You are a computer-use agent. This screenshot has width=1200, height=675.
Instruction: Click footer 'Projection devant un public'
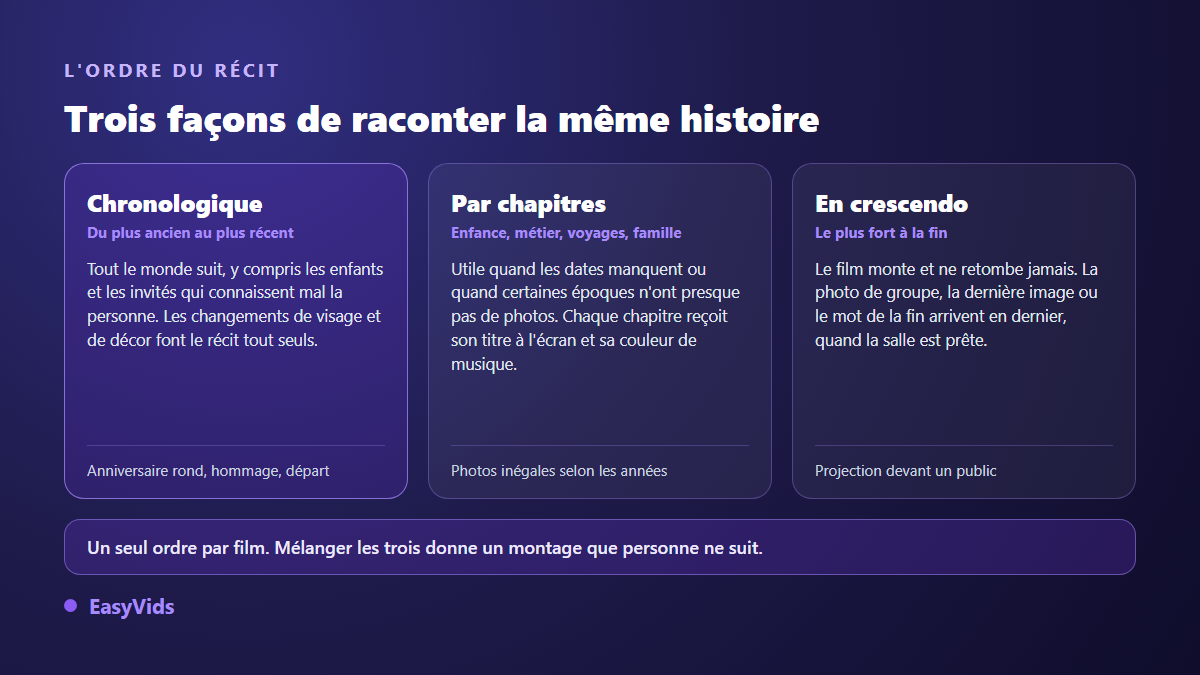[906, 471]
